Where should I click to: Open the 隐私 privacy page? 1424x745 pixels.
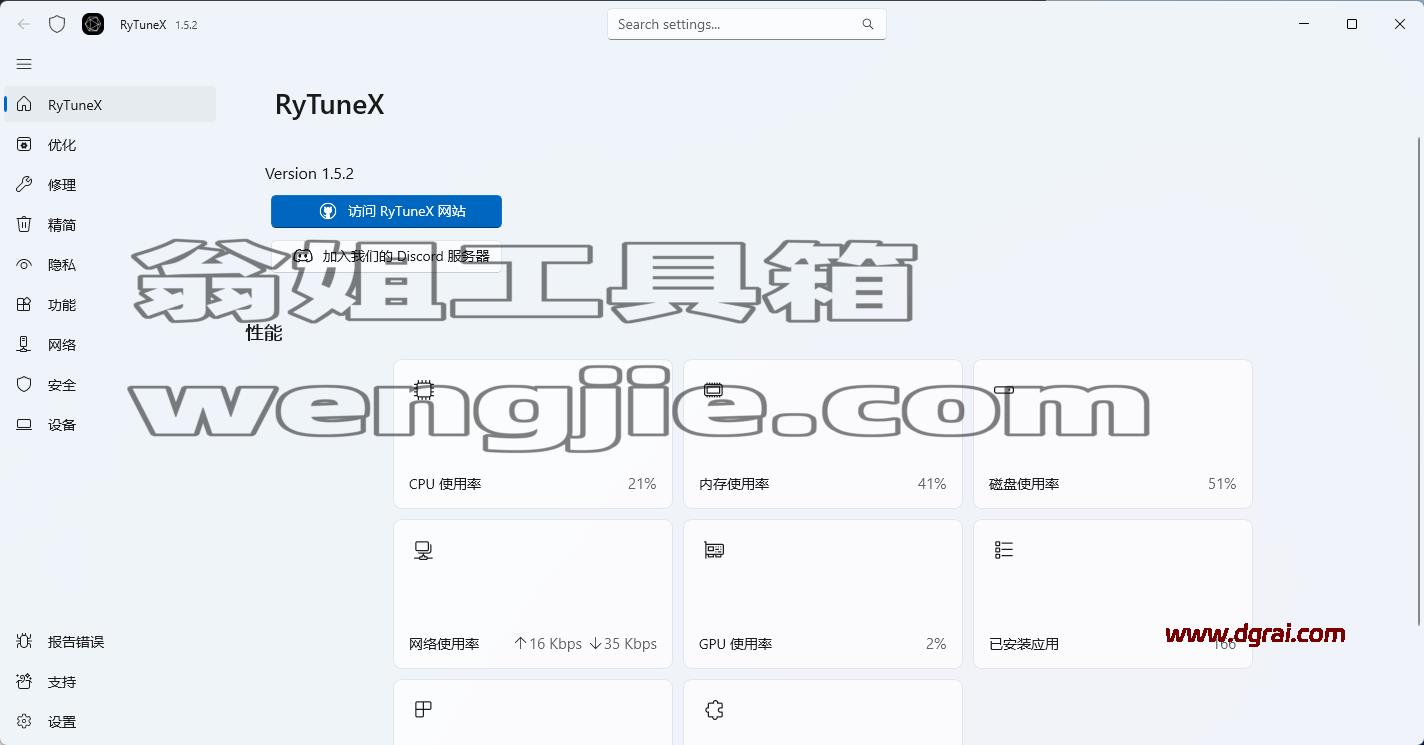pos(110,264)
